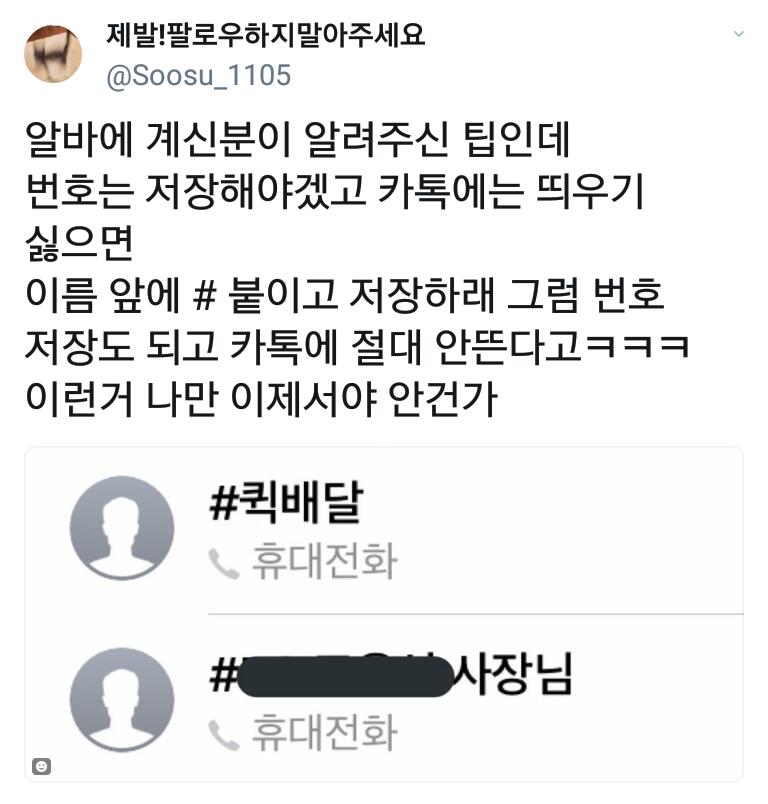Image resolution: width=768 pixels, height=804 pixels.
Task: Click the #퀵배달 contact name
Action: pos(287,501)
